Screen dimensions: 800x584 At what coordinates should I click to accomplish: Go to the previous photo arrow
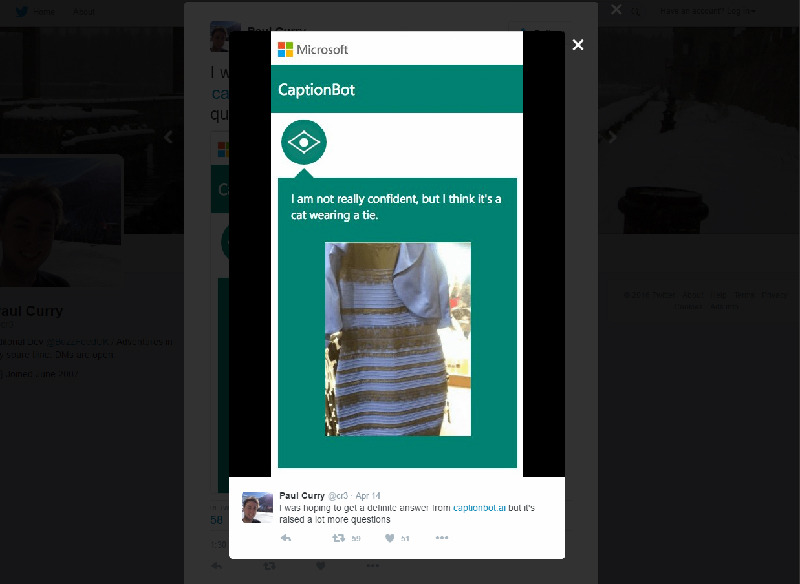point(168,137)
